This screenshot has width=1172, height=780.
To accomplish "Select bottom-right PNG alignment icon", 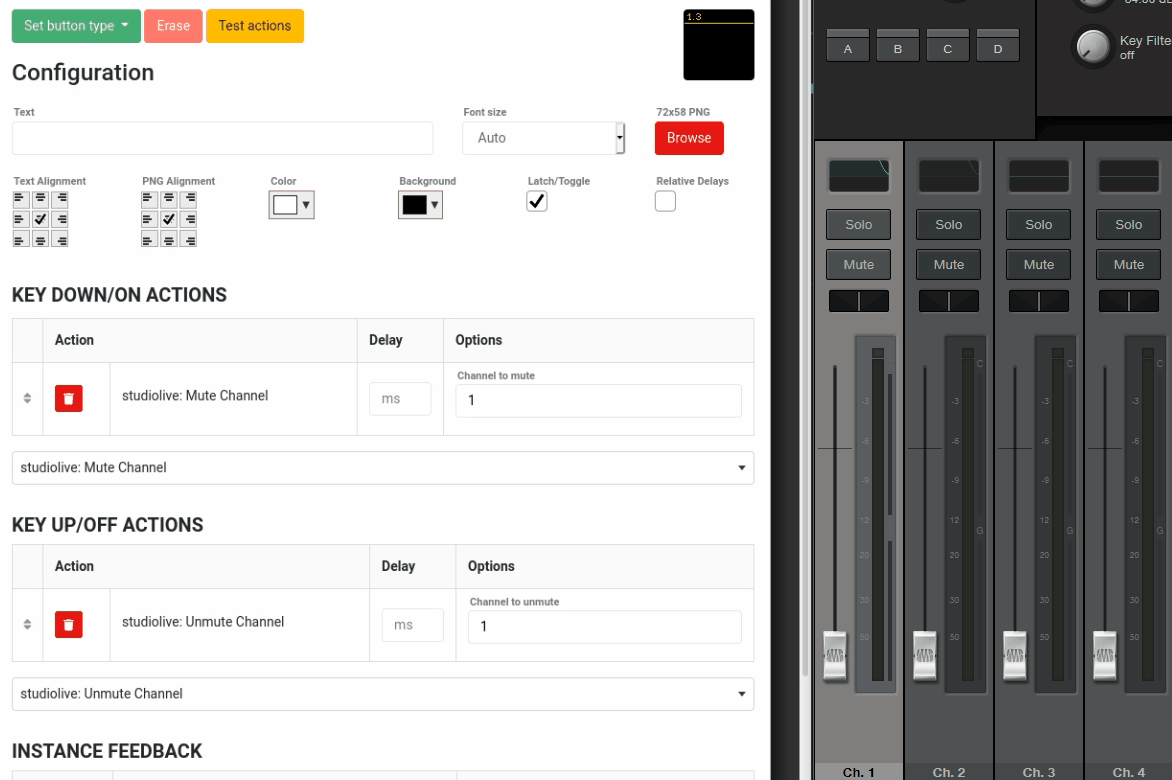I will (x=190, y=239).
